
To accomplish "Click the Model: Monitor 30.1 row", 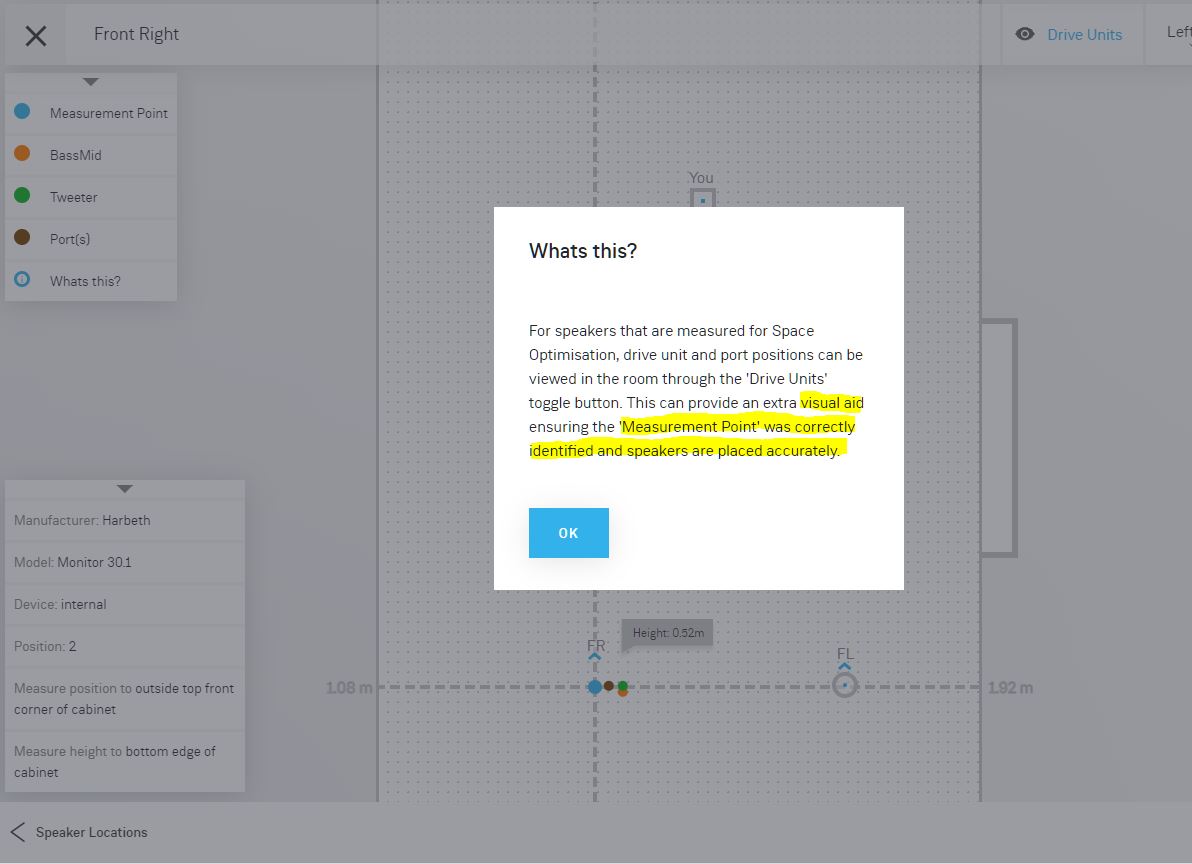I will [125, 562].
